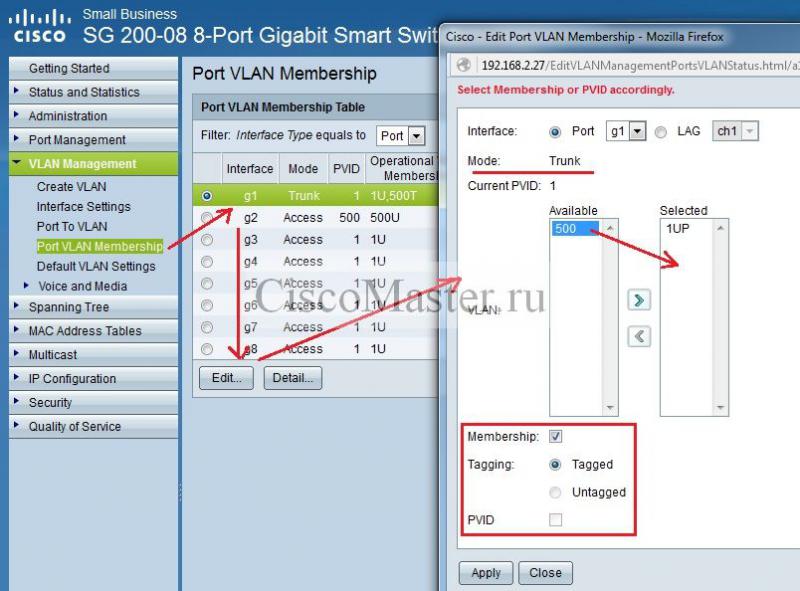Click the Available list scroll-up arrow
Viewport: 800px width, 591px height.
[610, 228]
